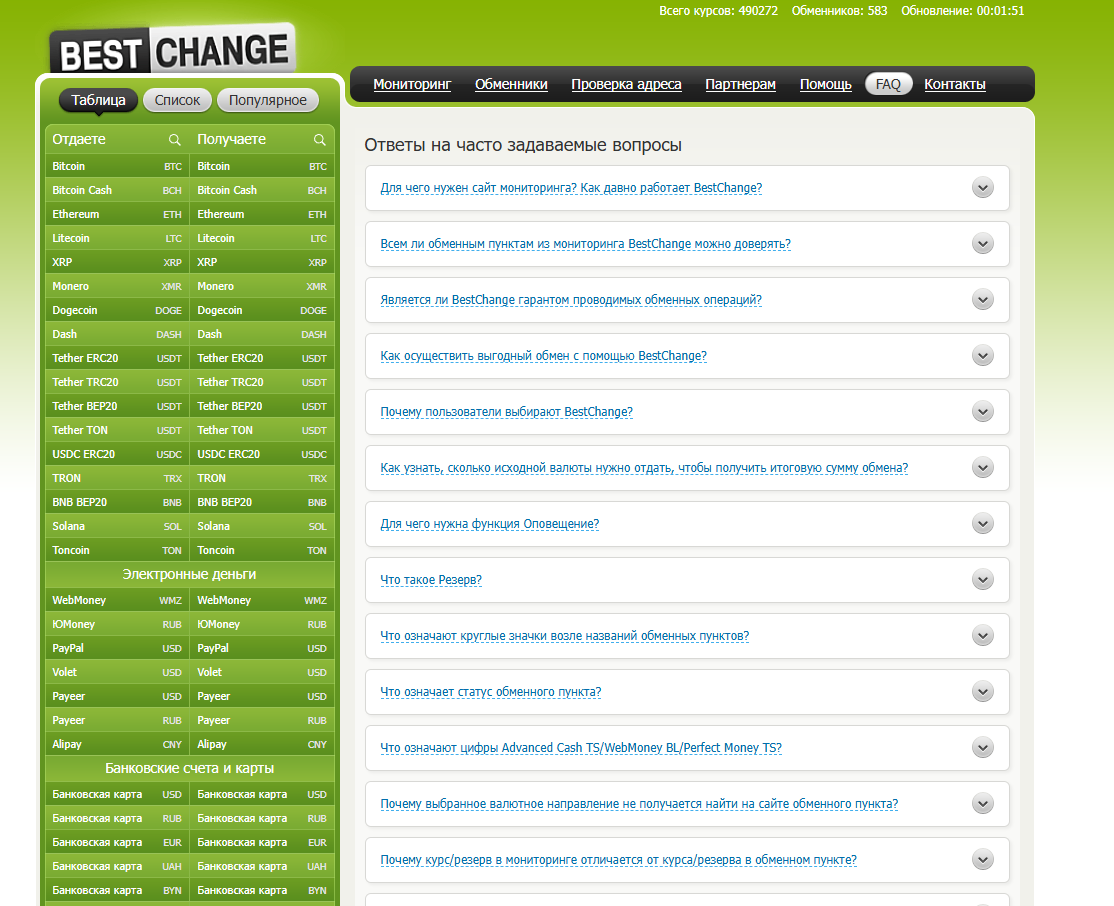This screenshot has width=1114, height=906.
Task: Select Bitcoin Cash in the Отдаете column
Action: (117, 190)
